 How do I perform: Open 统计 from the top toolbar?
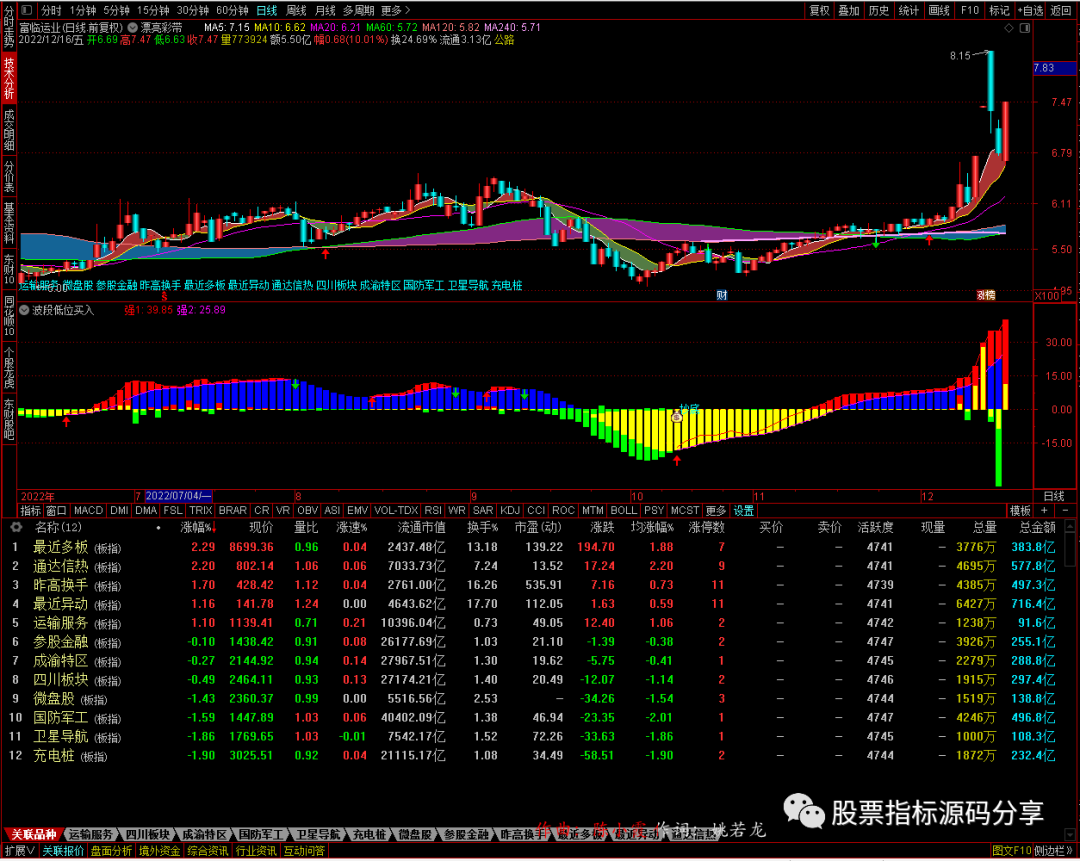pyautogui.click(x=908, y=10)
